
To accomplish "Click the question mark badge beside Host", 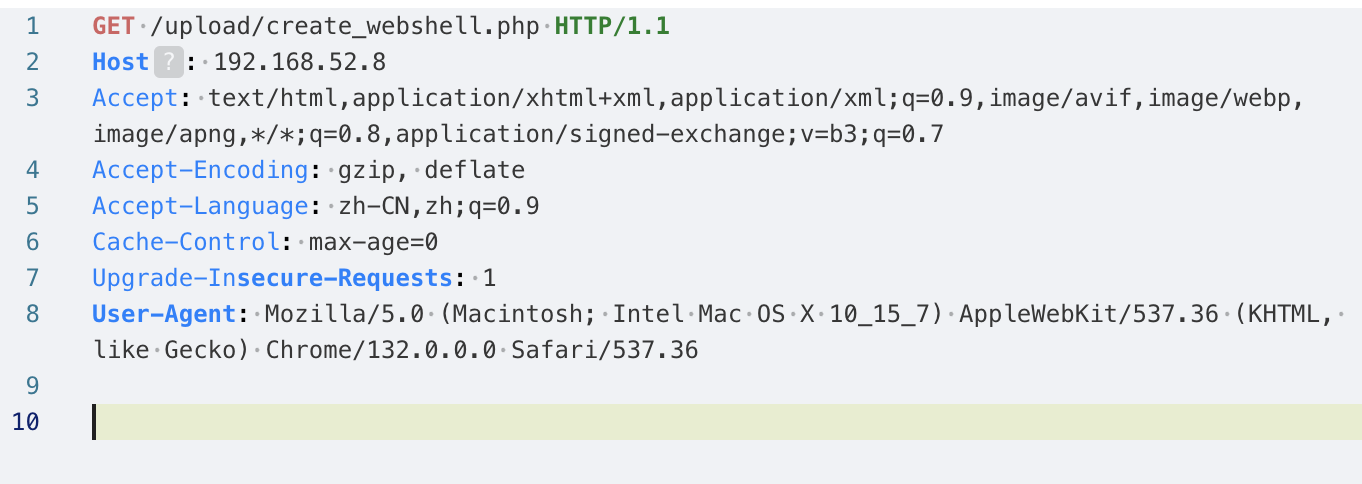I will pyautogui.click(x=168, y=62).
